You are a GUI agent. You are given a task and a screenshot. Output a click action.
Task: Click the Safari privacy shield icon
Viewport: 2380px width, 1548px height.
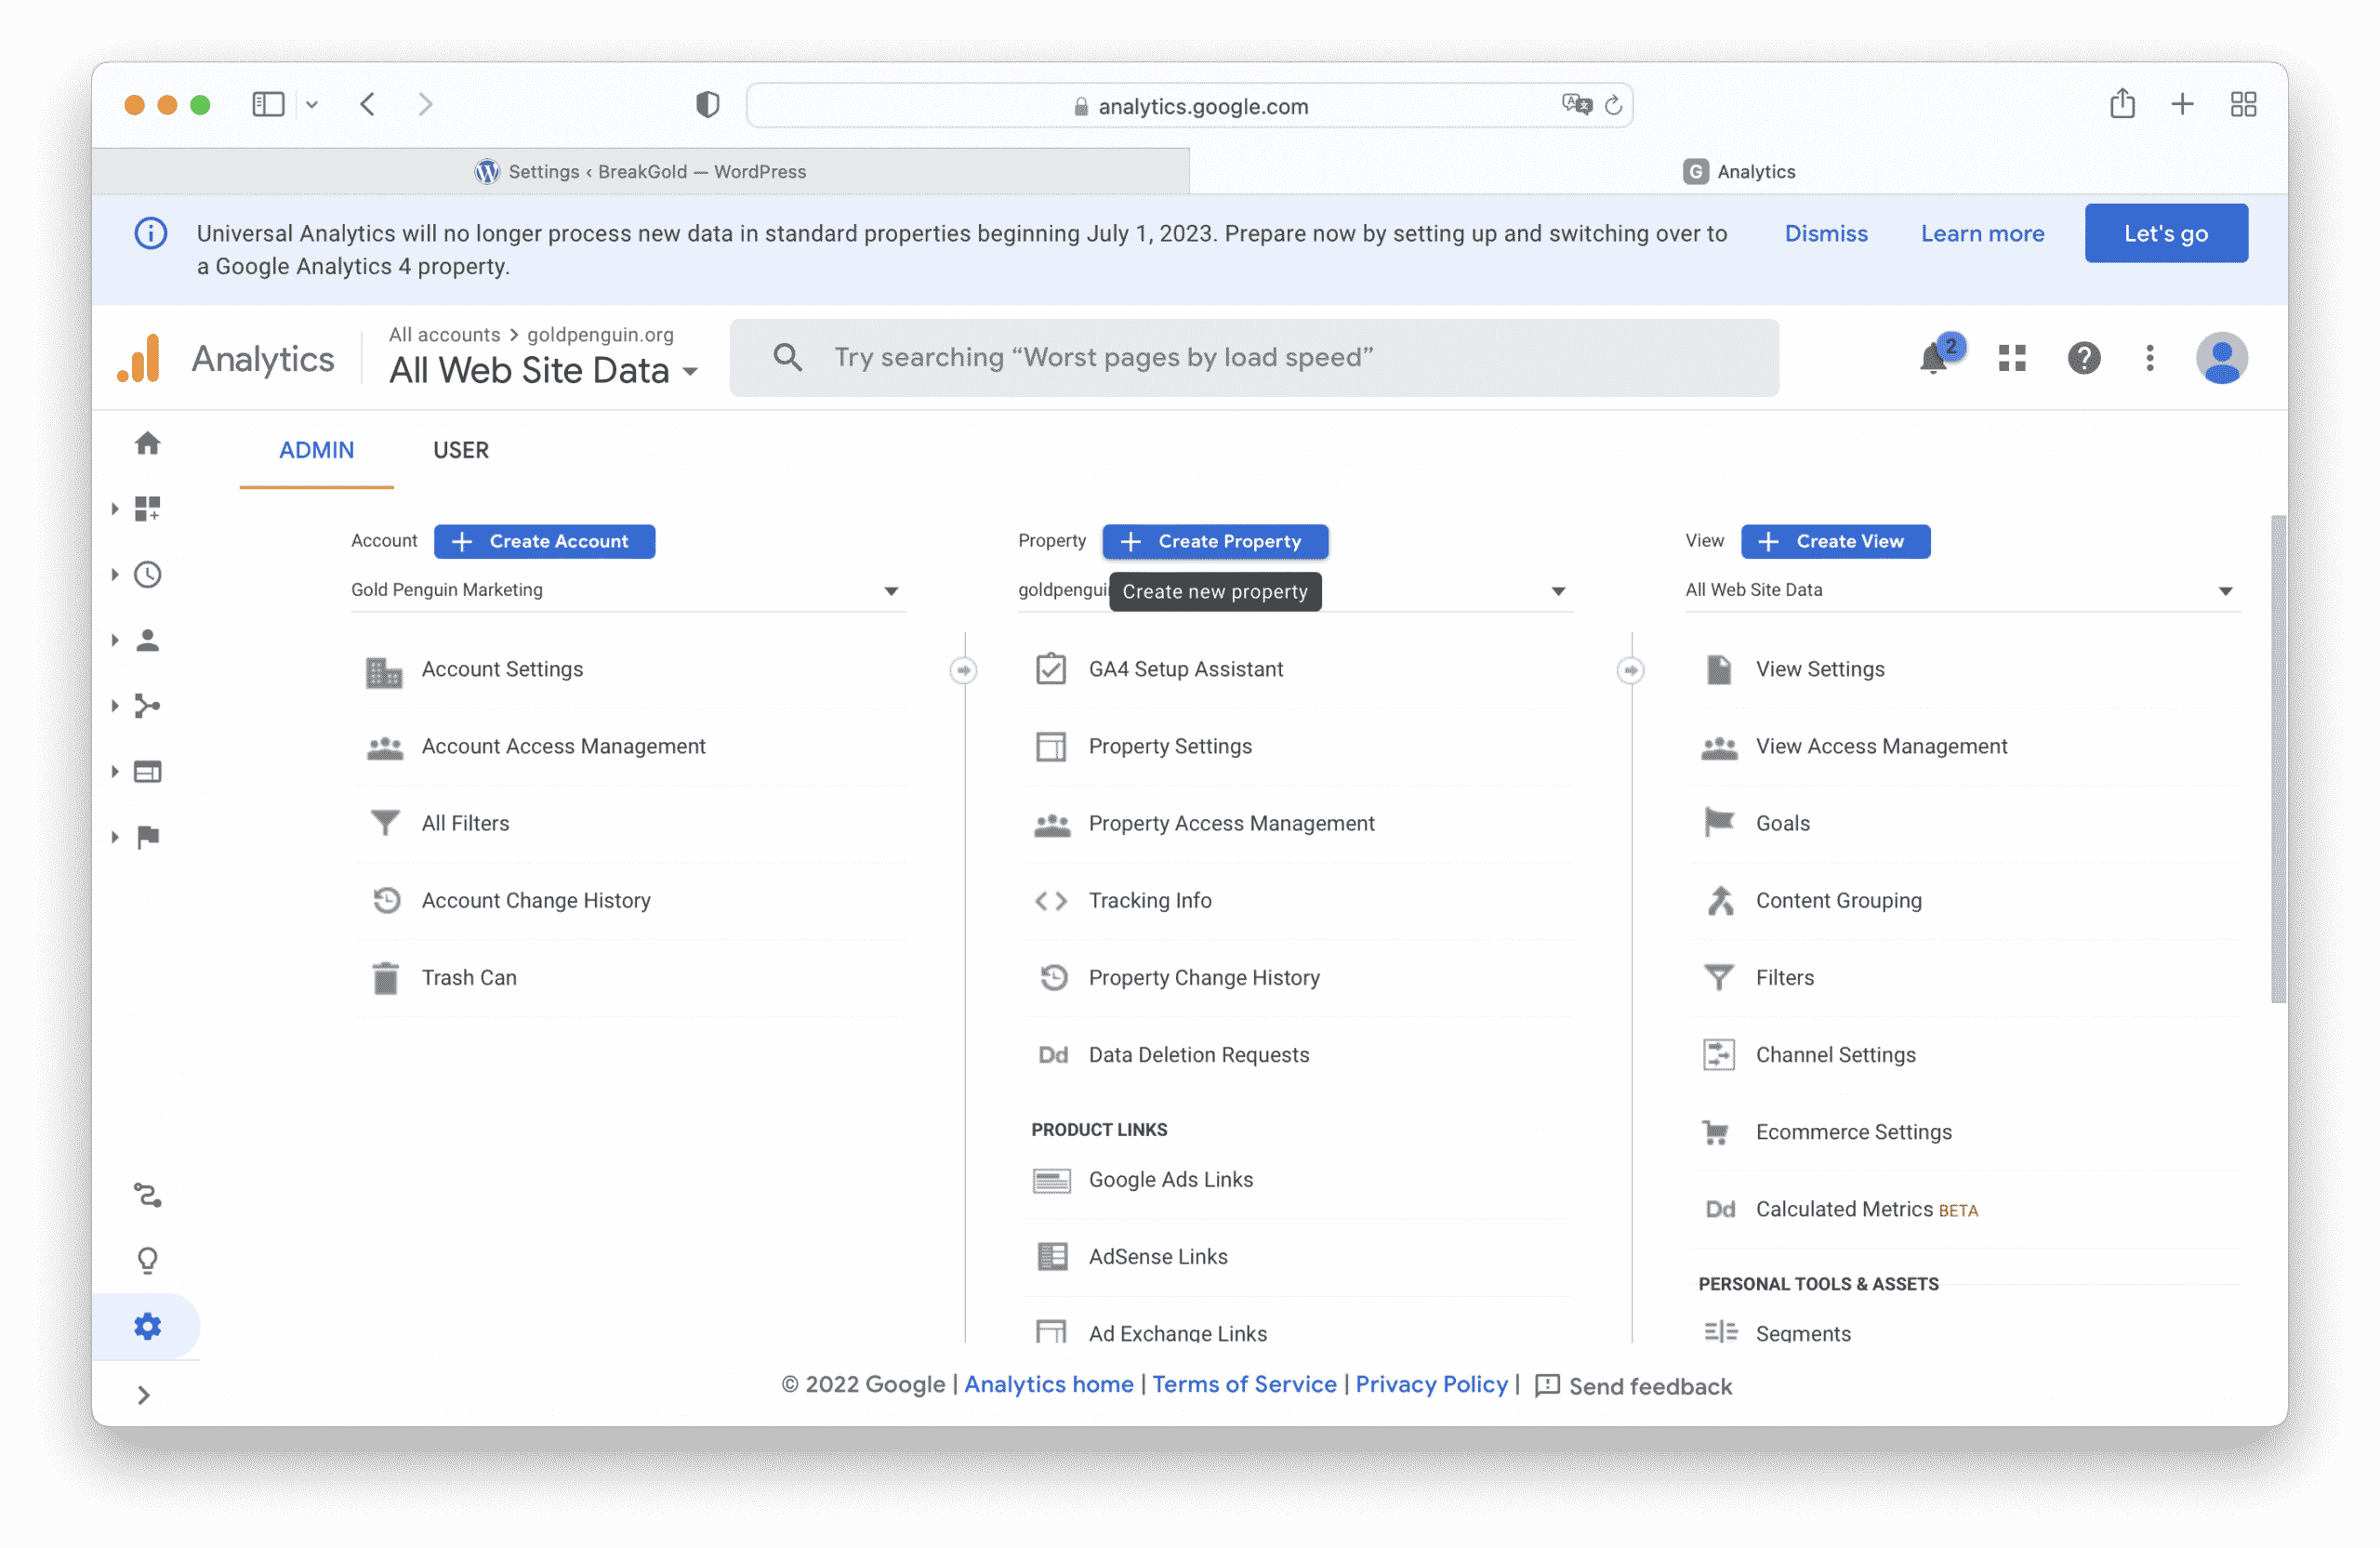[707, 104]
